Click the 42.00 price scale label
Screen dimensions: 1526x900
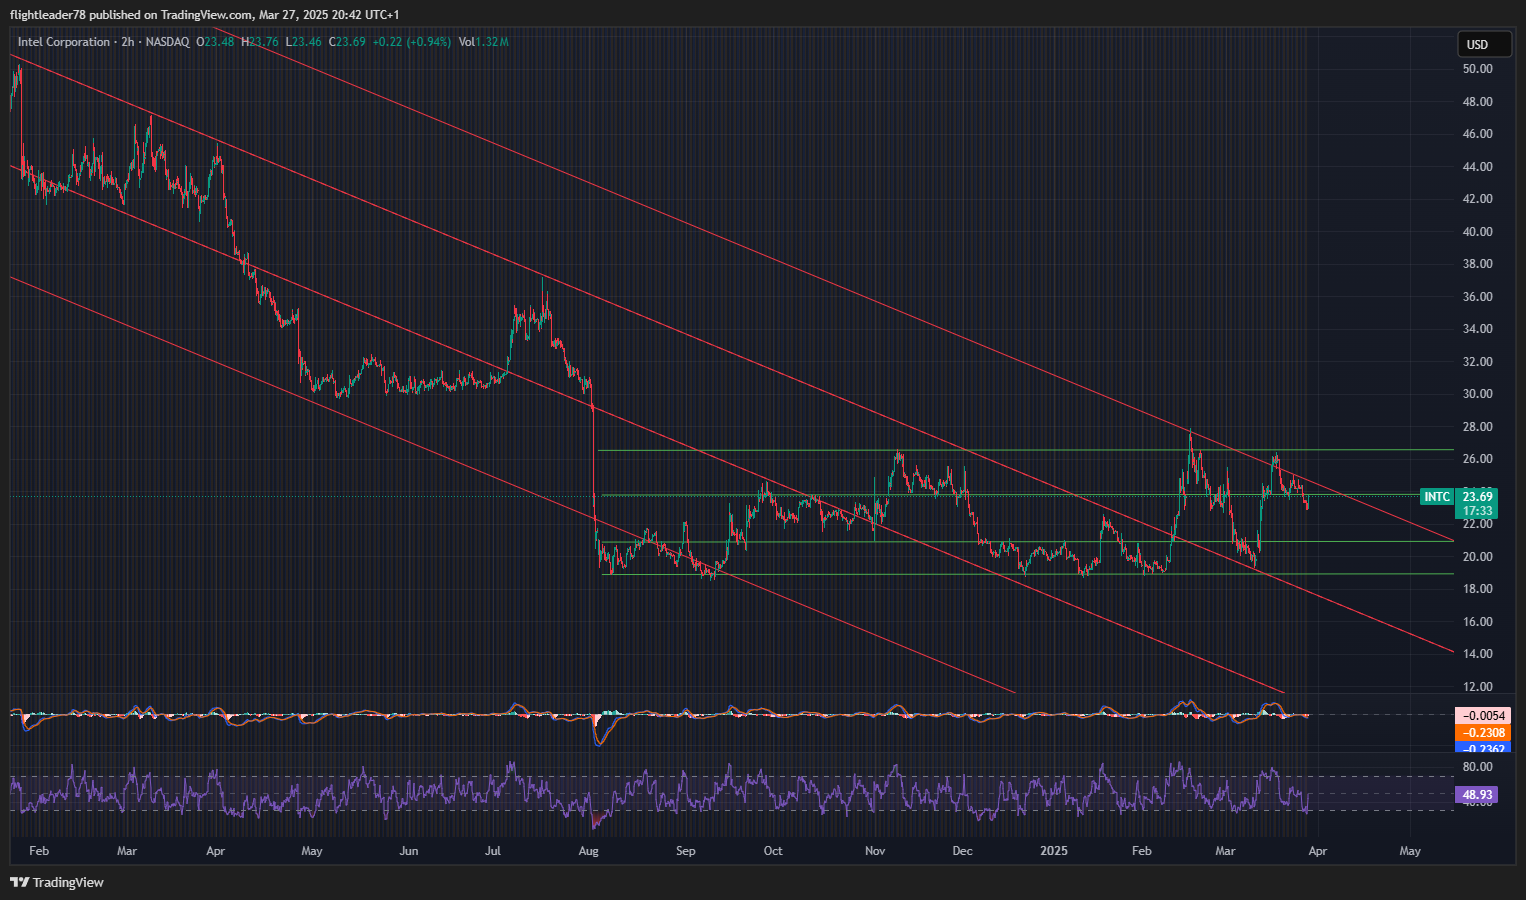(1477, 199)
